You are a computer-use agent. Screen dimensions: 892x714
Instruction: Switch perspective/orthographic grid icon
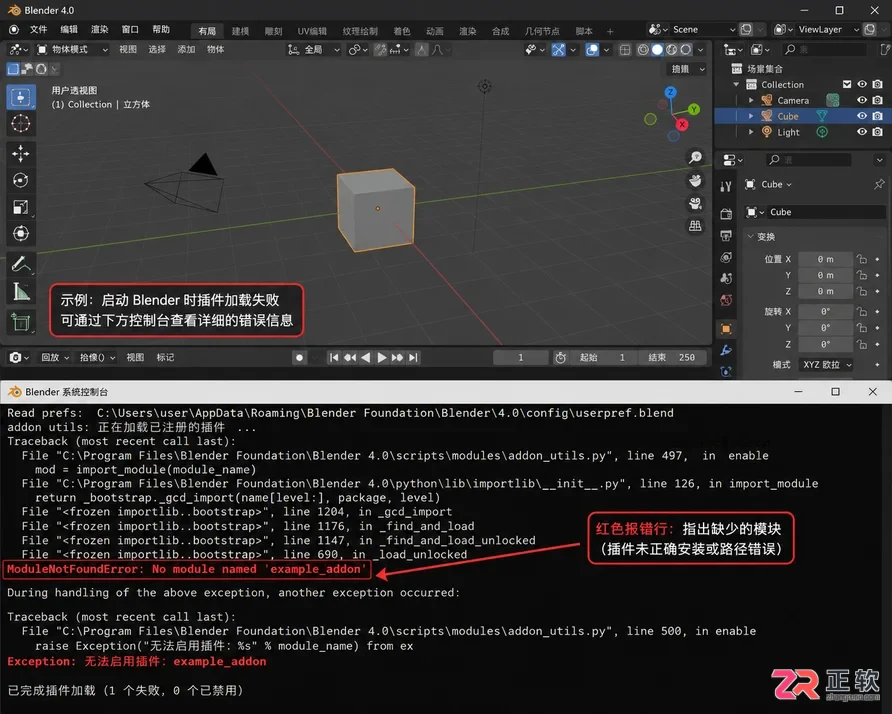695,226
